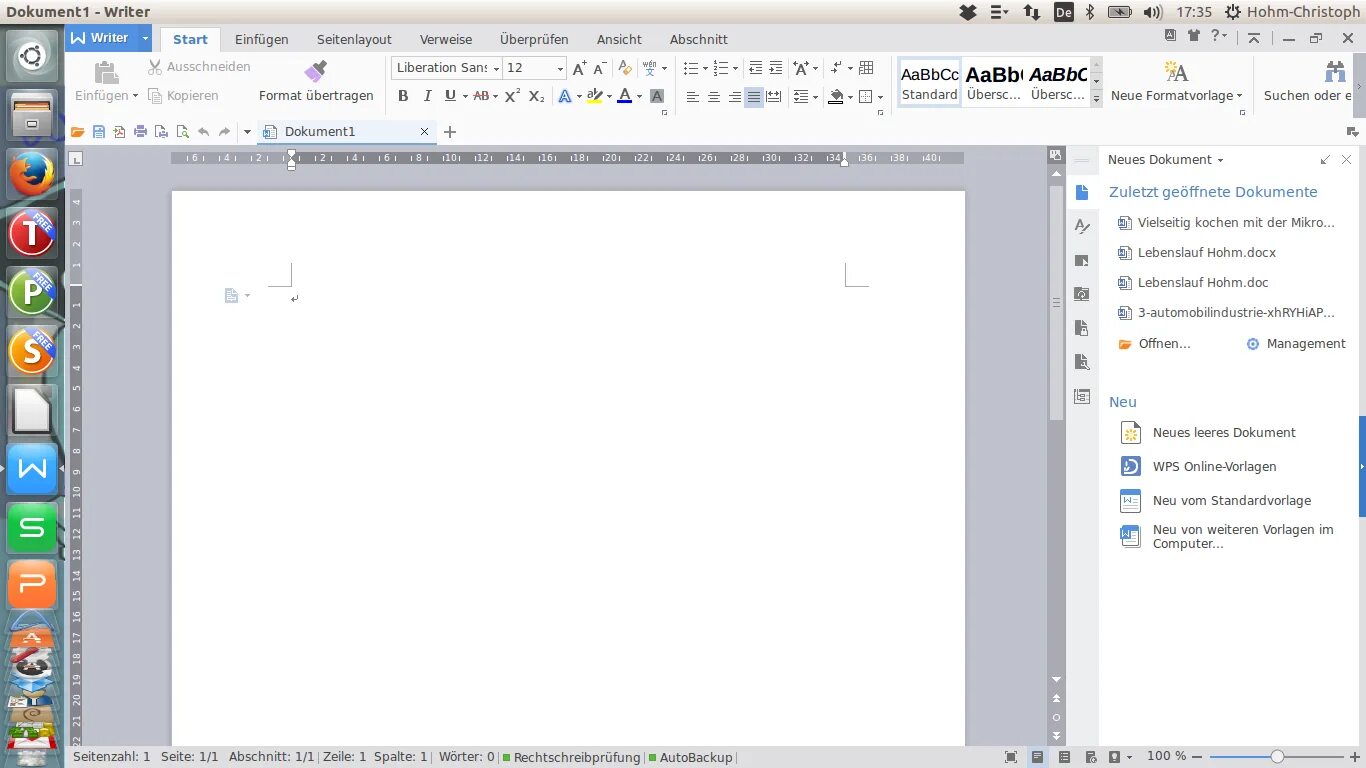1366x768 pixels.
Task: Decrease font size with A- button
Action: pyautogui.click(x=600, y=68)
